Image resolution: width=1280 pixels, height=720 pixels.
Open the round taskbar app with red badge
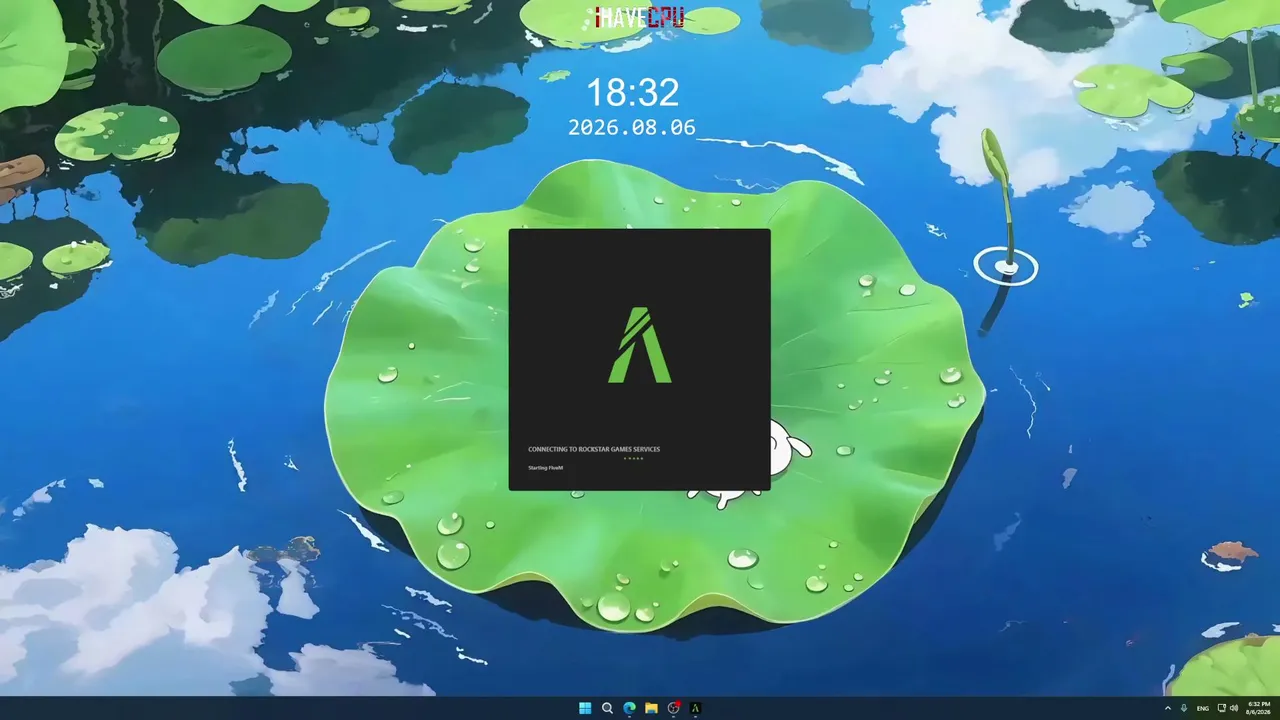pos(673,708)
